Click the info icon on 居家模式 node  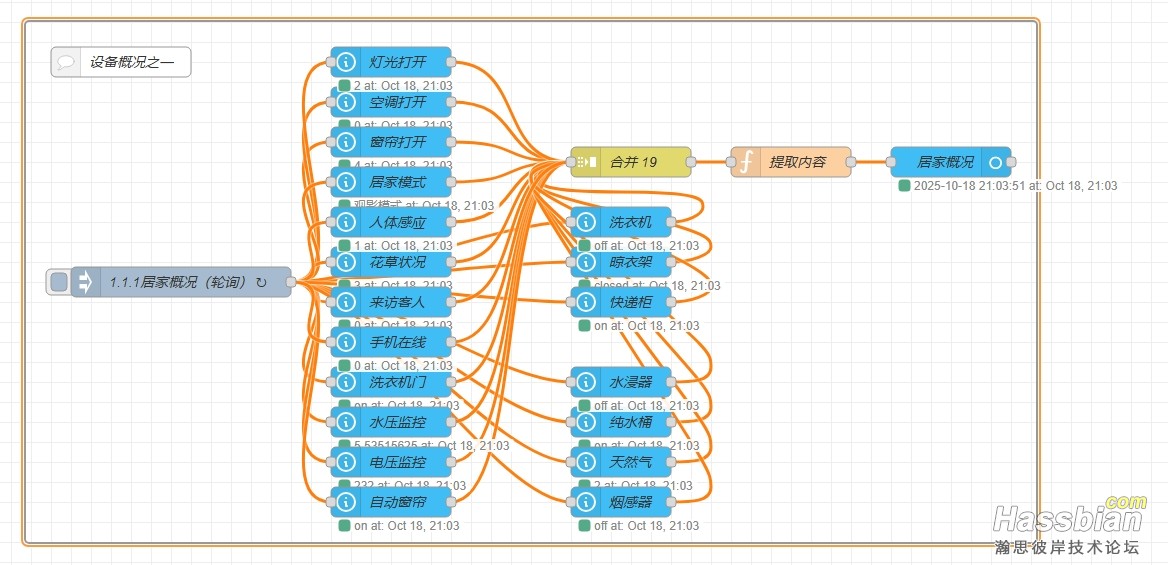[x=346, y=182]
